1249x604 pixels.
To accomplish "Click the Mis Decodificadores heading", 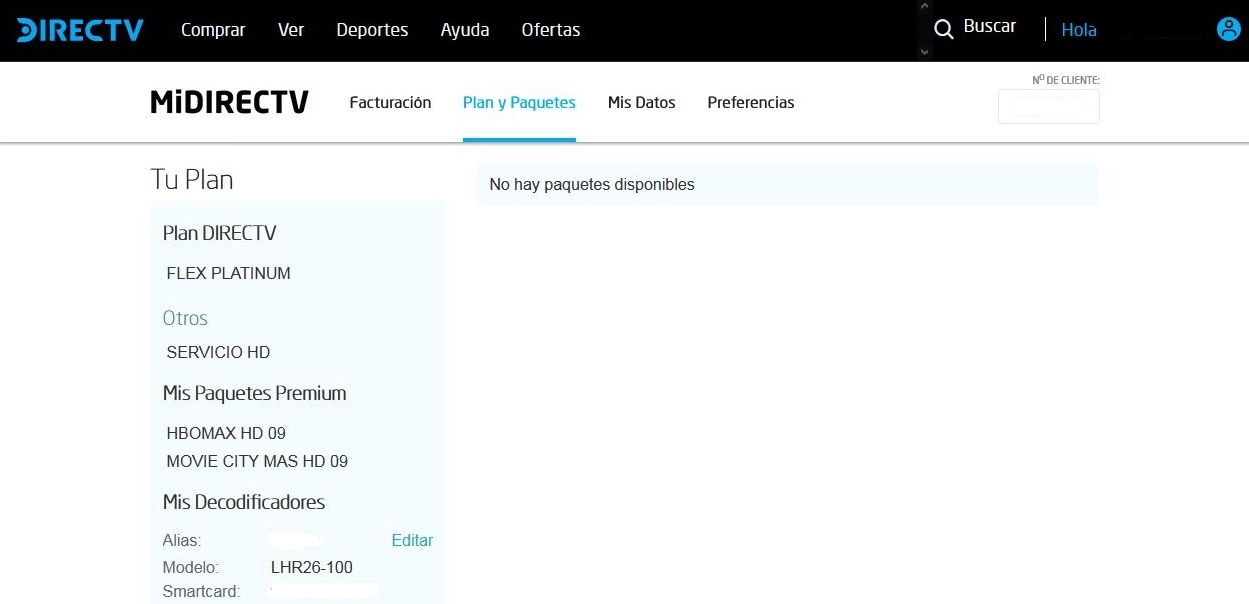I will click(244, 502).
